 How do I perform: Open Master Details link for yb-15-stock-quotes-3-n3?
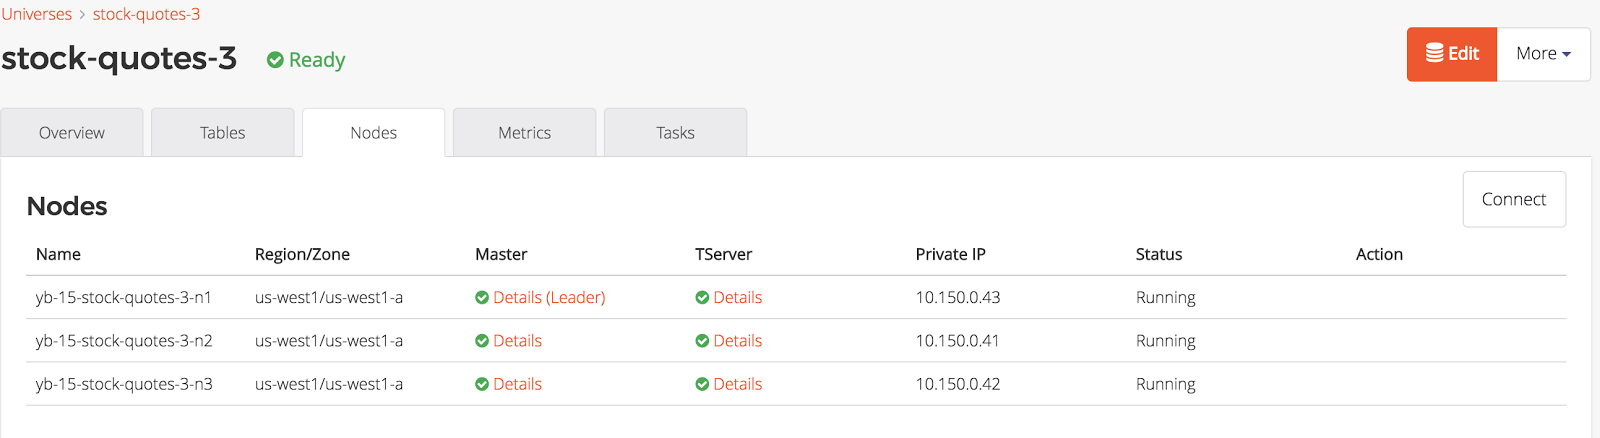click(x=517, y=384)
